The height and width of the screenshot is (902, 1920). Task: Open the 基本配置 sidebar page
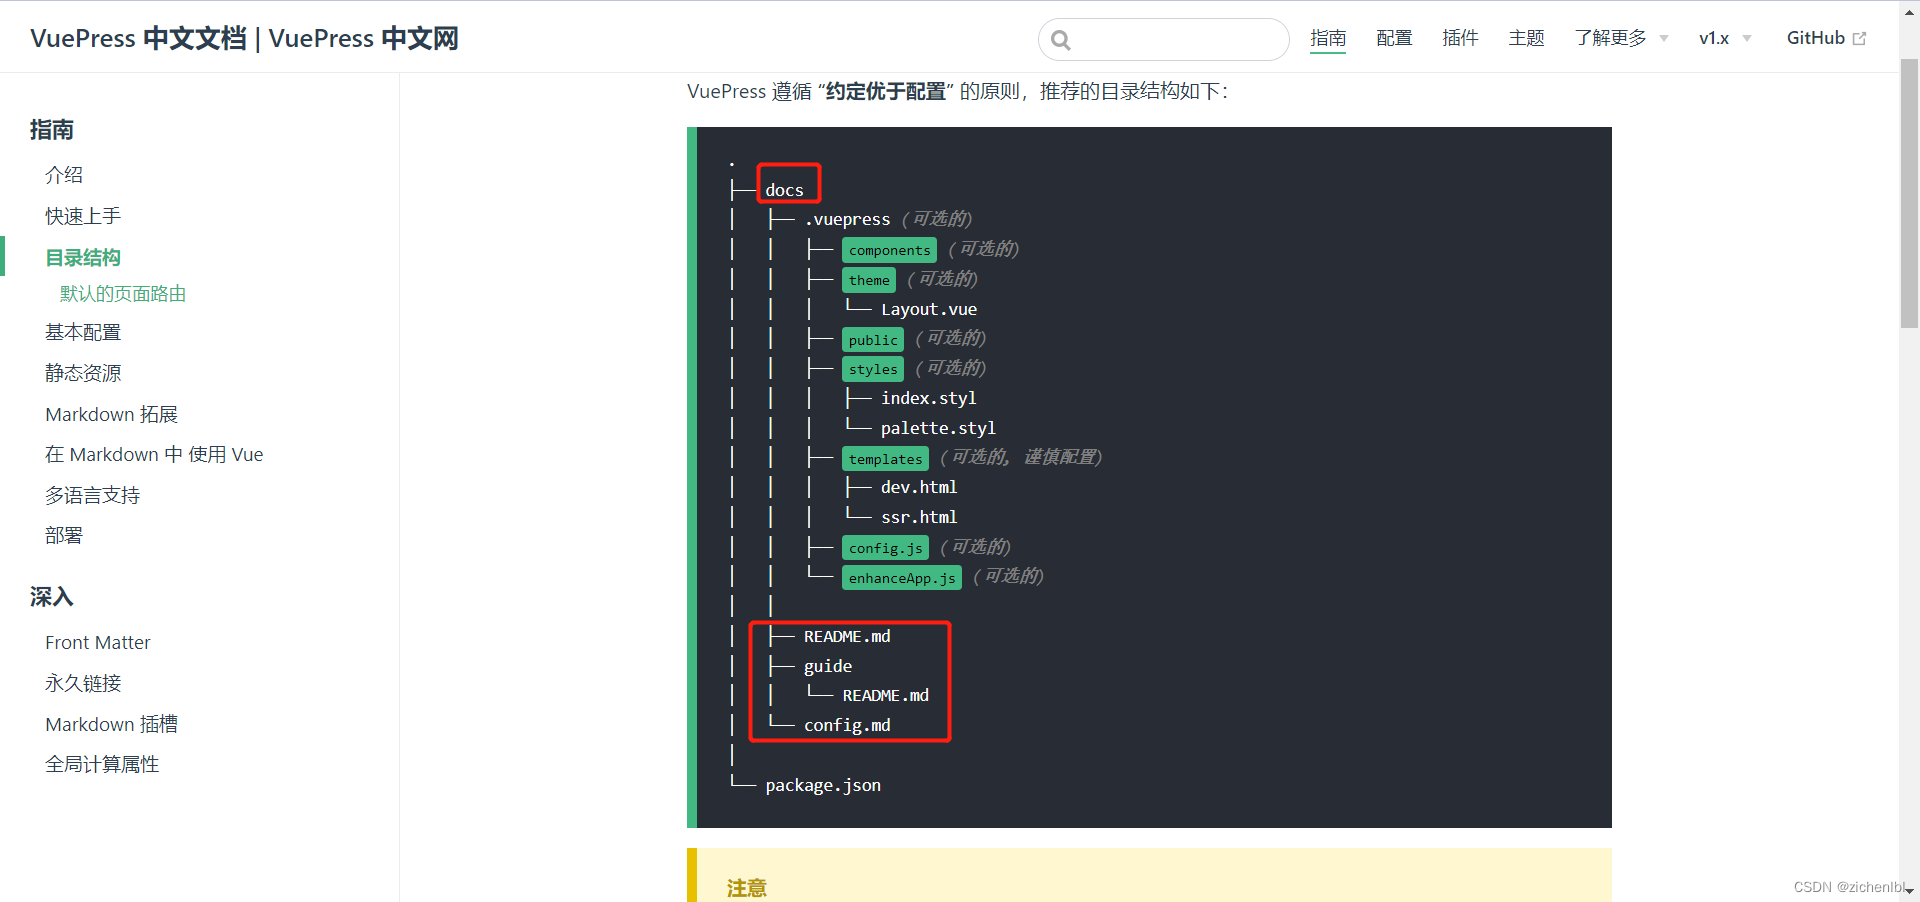[x=83, y=332]
